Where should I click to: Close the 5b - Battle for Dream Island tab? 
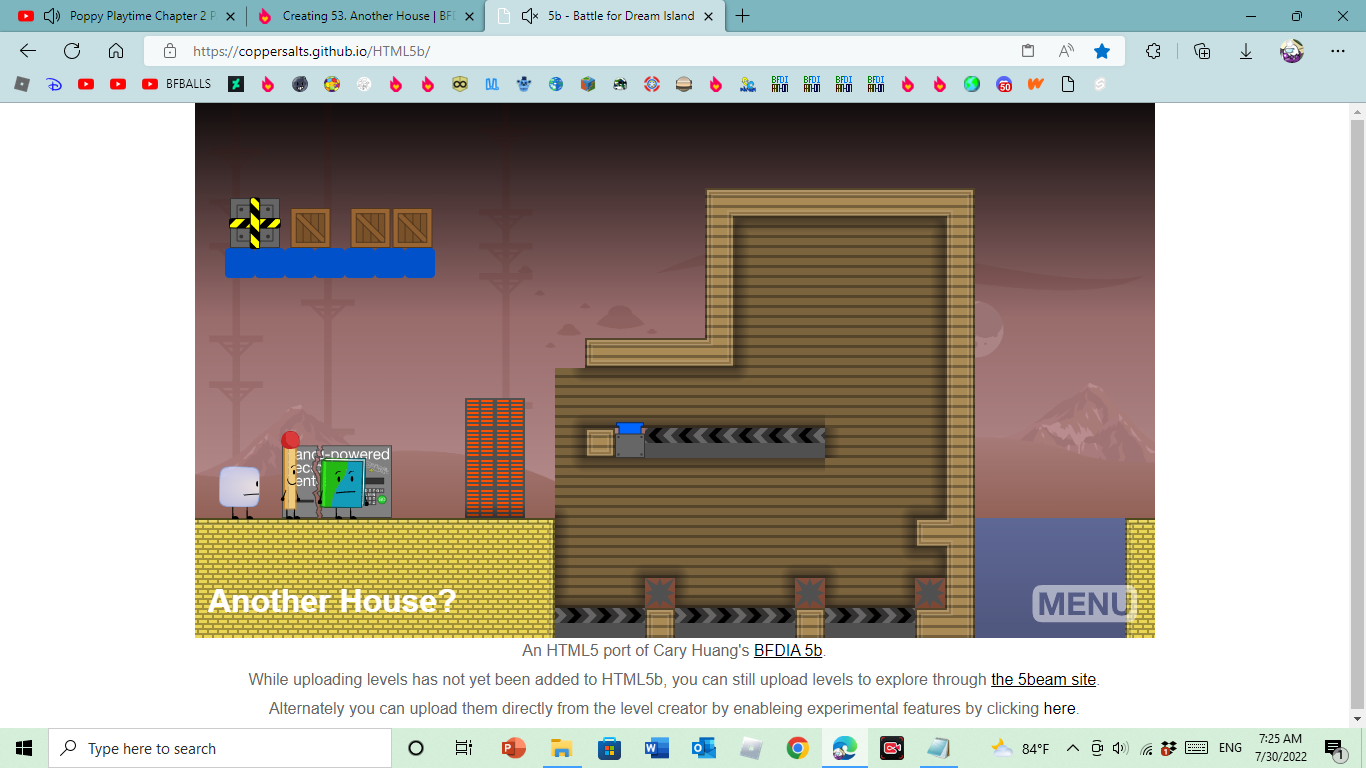click(x=709, y=16)
